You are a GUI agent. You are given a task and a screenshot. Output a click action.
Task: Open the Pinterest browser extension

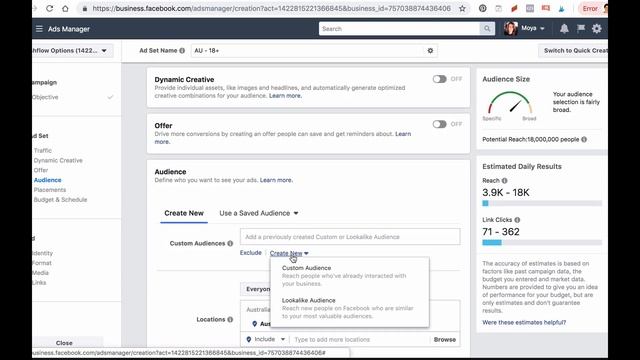(482, 8)
